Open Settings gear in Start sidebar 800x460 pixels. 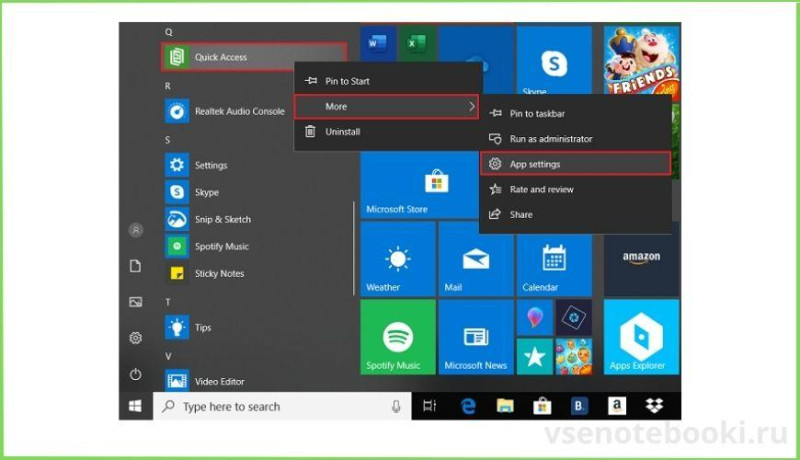(135, 338)
